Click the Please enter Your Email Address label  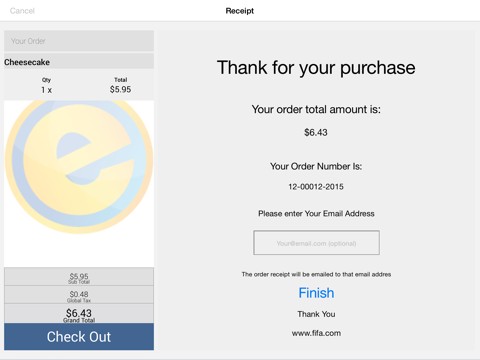pos(316,213)
